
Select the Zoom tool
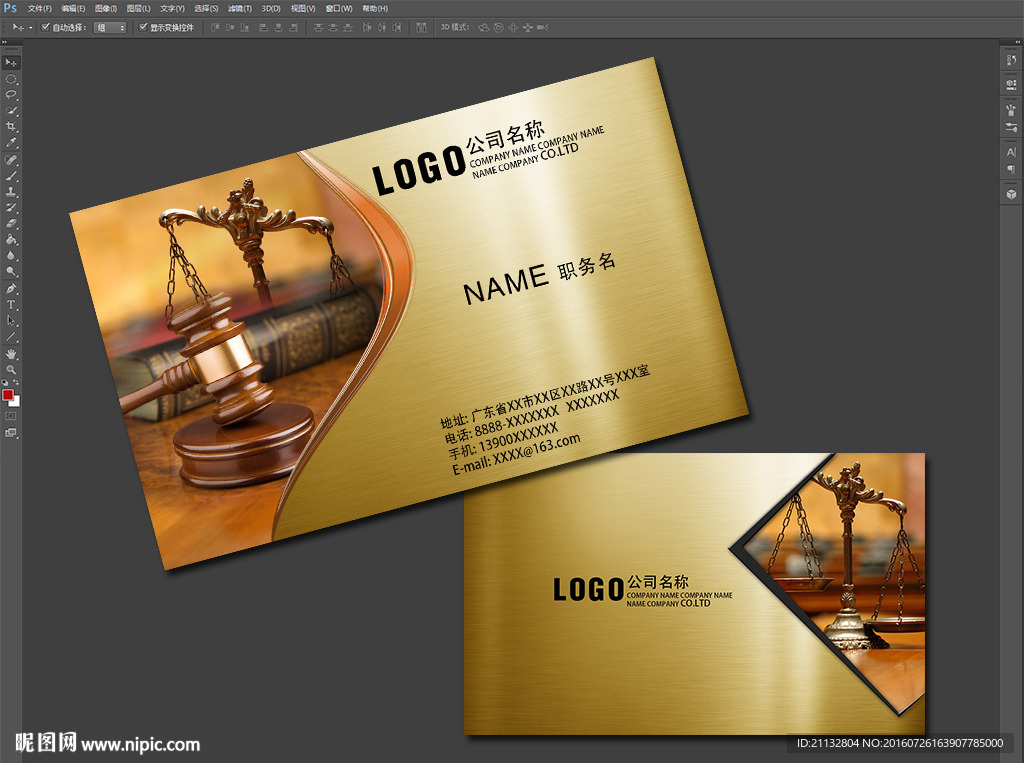tap(11, 370)
